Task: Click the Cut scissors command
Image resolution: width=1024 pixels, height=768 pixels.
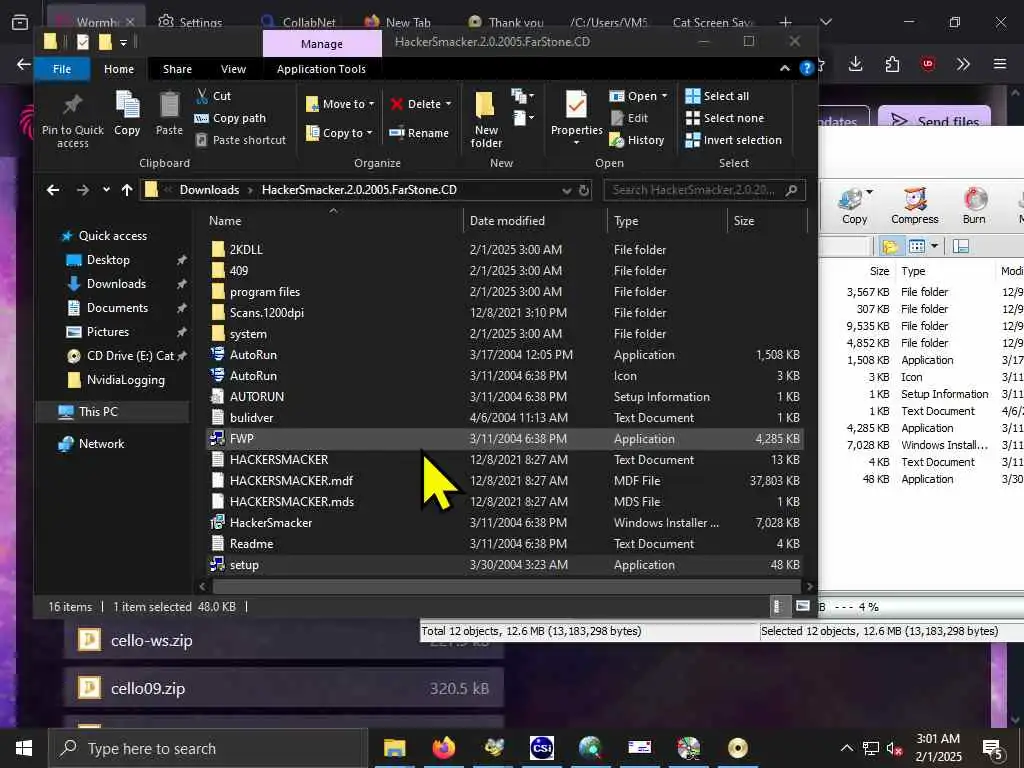Action: click(x=213, y=96)
